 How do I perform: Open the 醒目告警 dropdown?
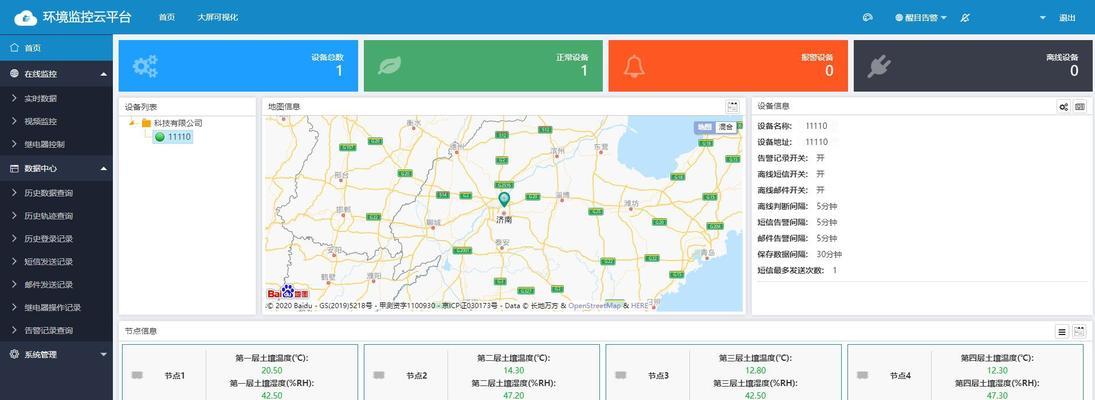tap(921, 18)
